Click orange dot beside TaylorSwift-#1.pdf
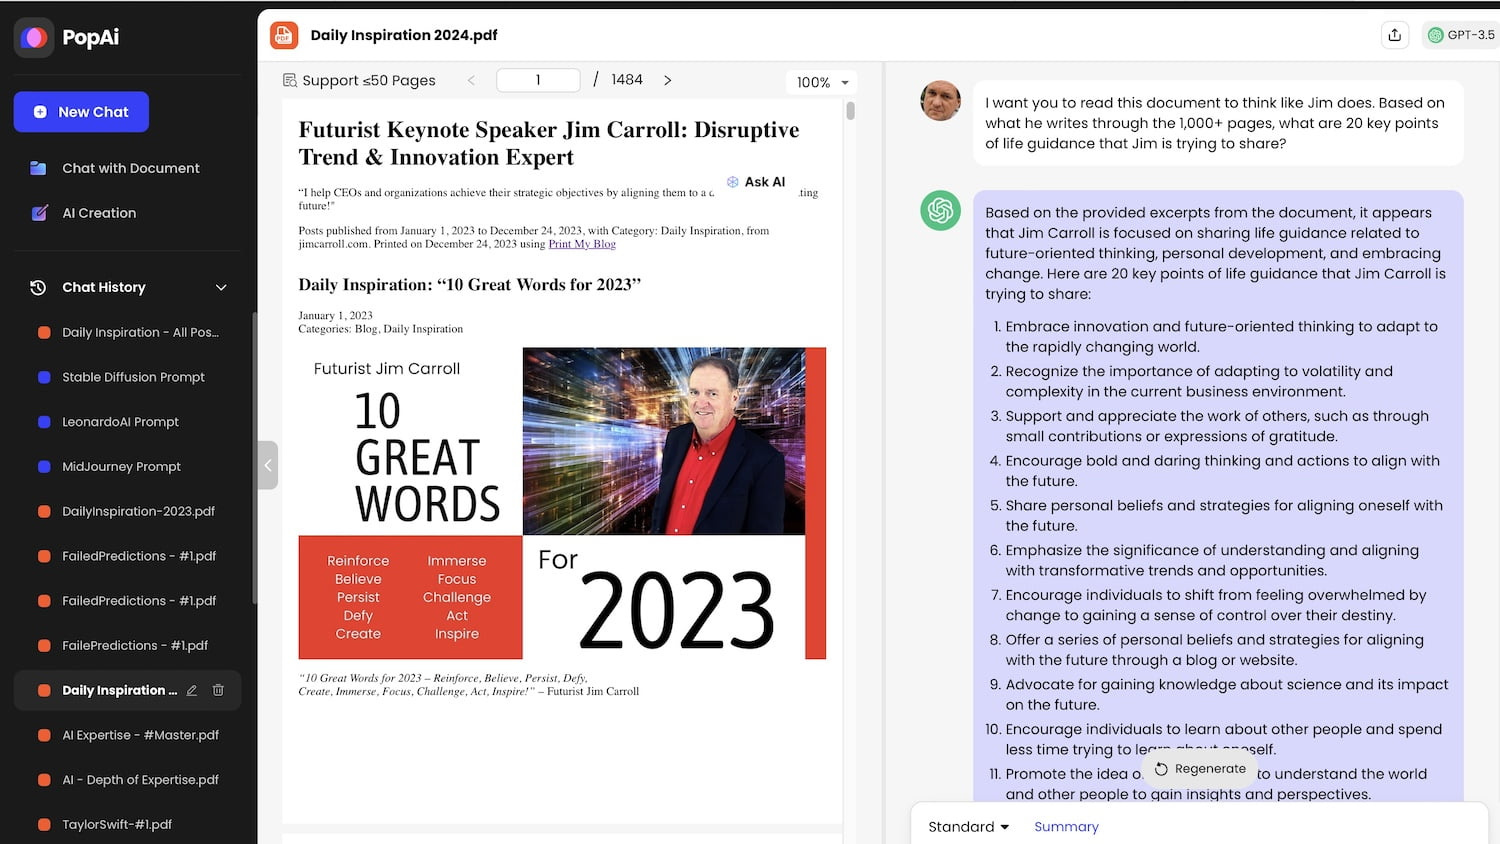Viewport: 1500px width, 844px height. tap(44, 824)
